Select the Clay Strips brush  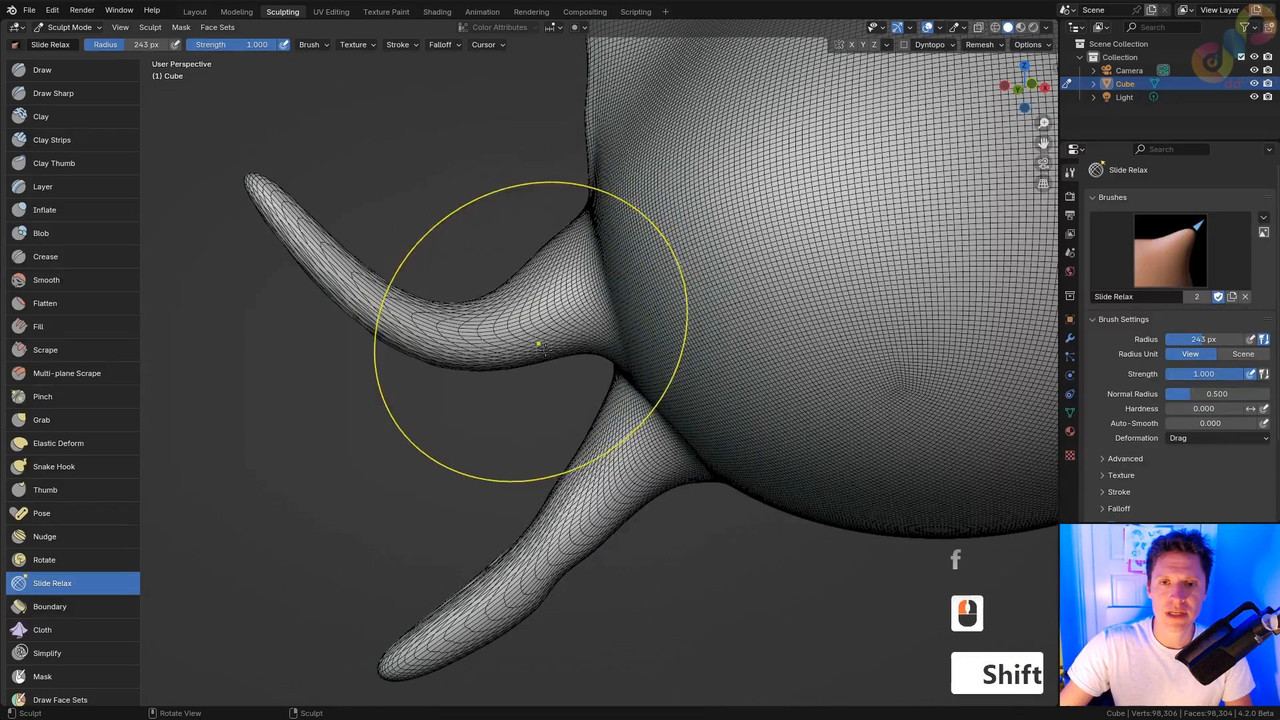click(x=72, y=140)
